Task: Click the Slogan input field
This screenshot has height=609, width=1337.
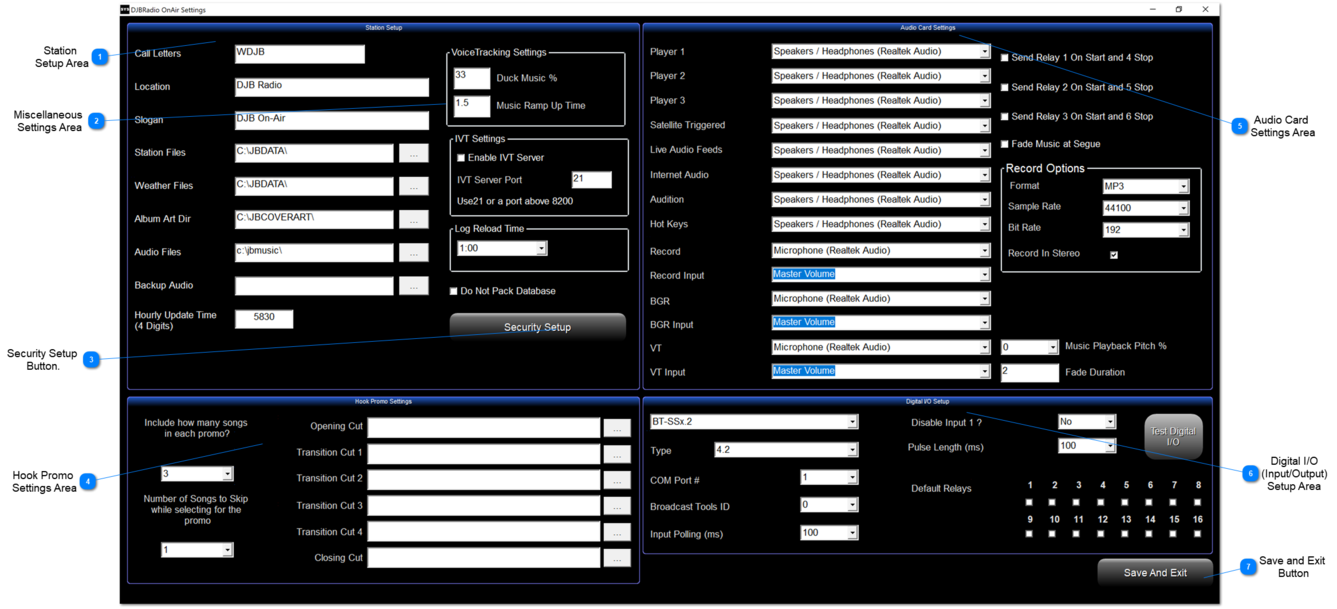Action: (332, 120)
